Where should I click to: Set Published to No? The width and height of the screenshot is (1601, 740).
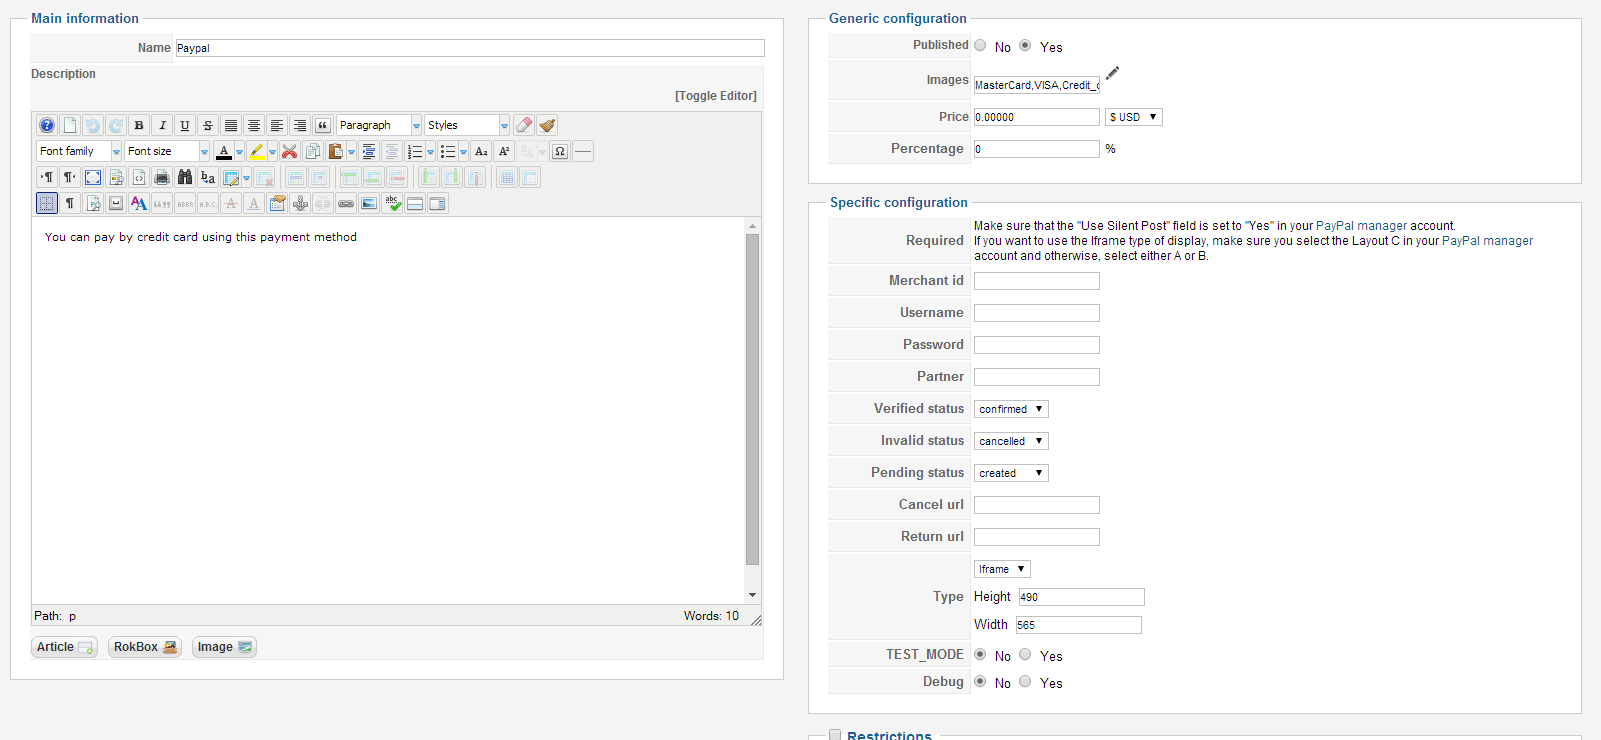coord(980,45)
